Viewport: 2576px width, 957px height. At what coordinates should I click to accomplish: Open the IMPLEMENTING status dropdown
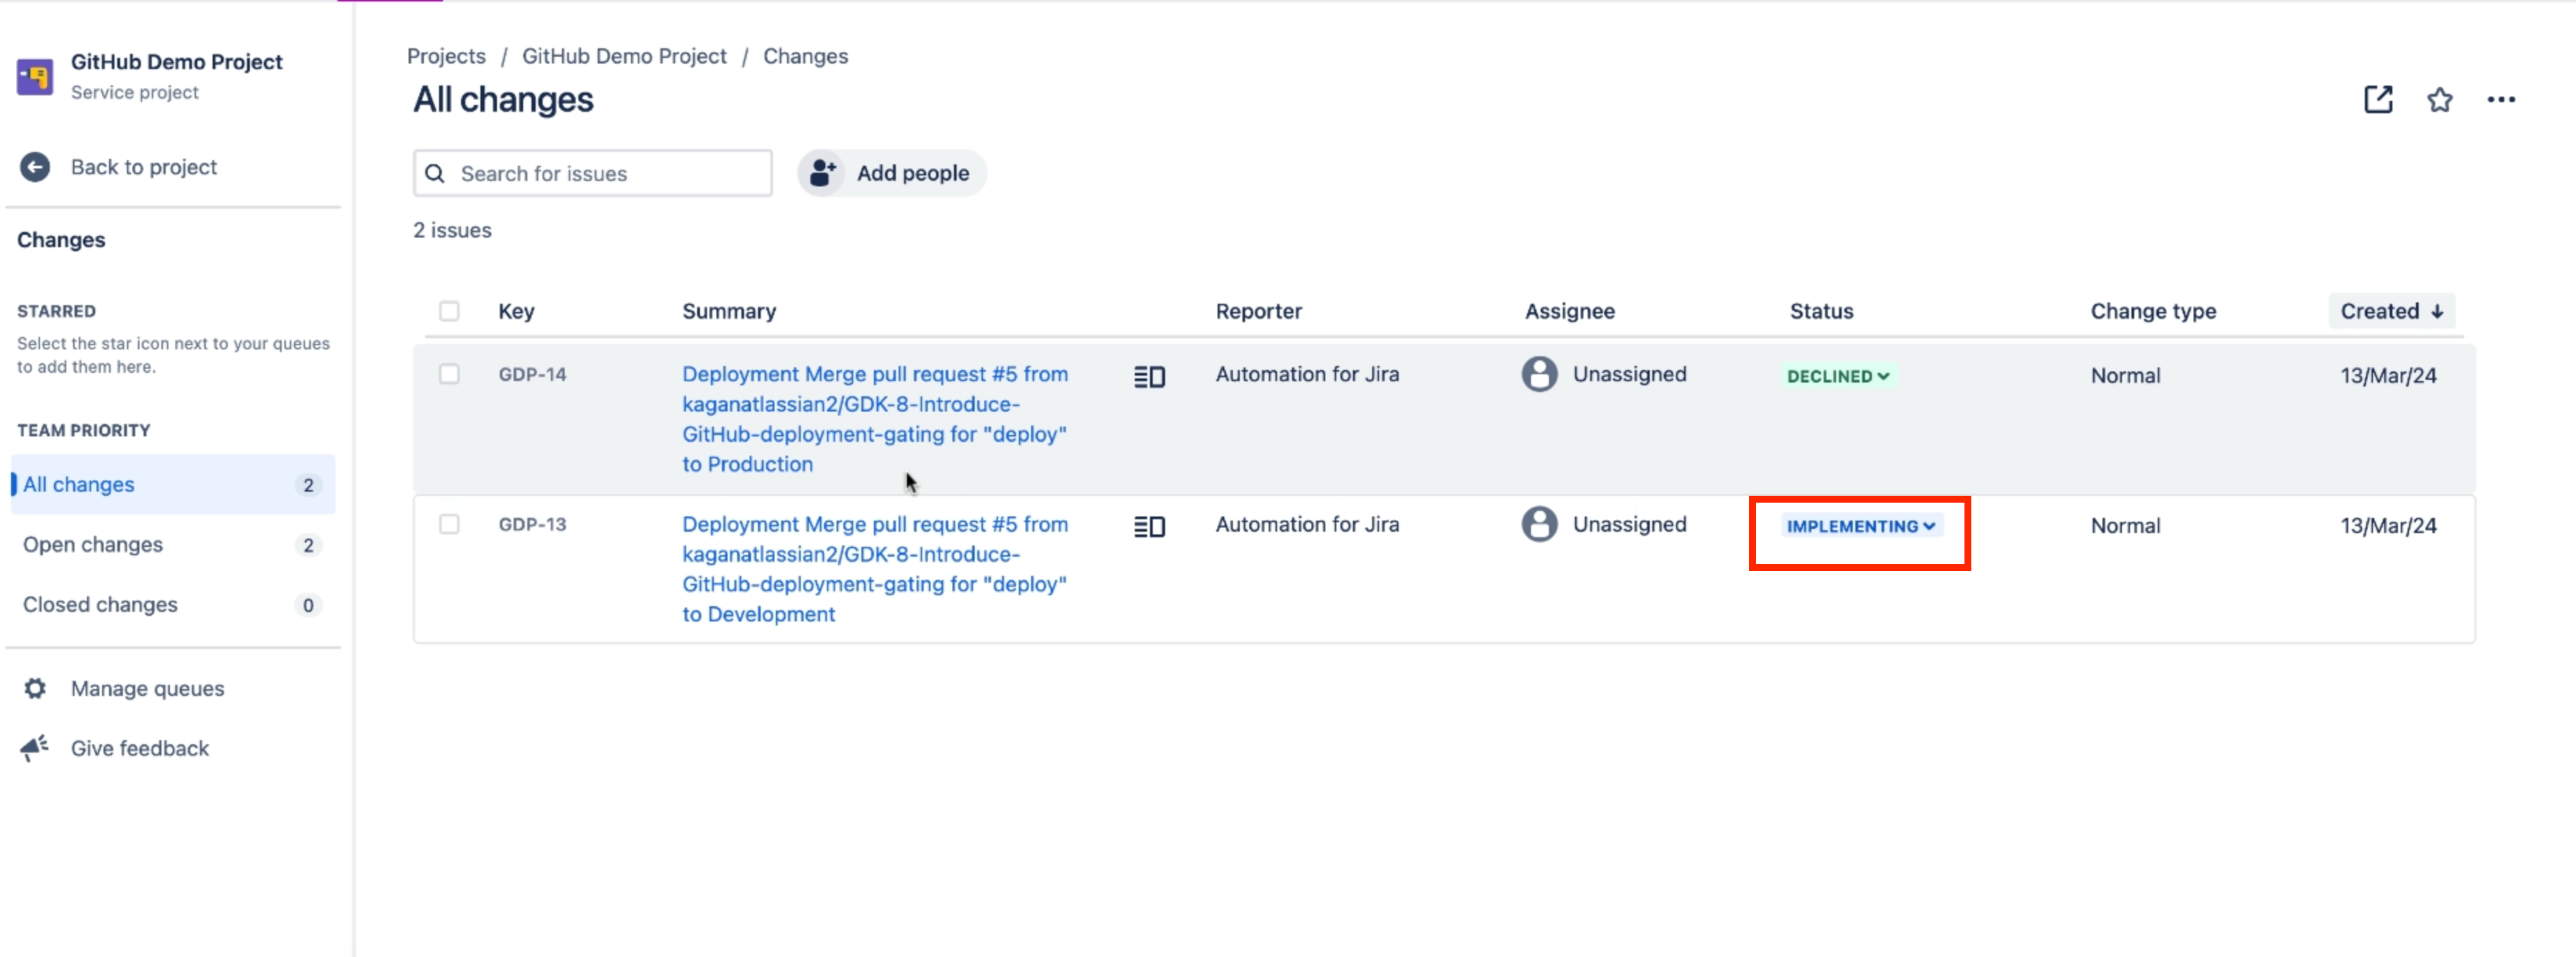pyautogui.click(x=1859, y=525)
